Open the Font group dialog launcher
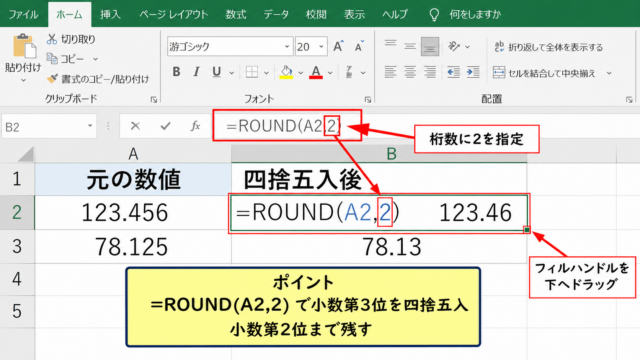Screen dimensions: 640x360 tap(368, 100)
